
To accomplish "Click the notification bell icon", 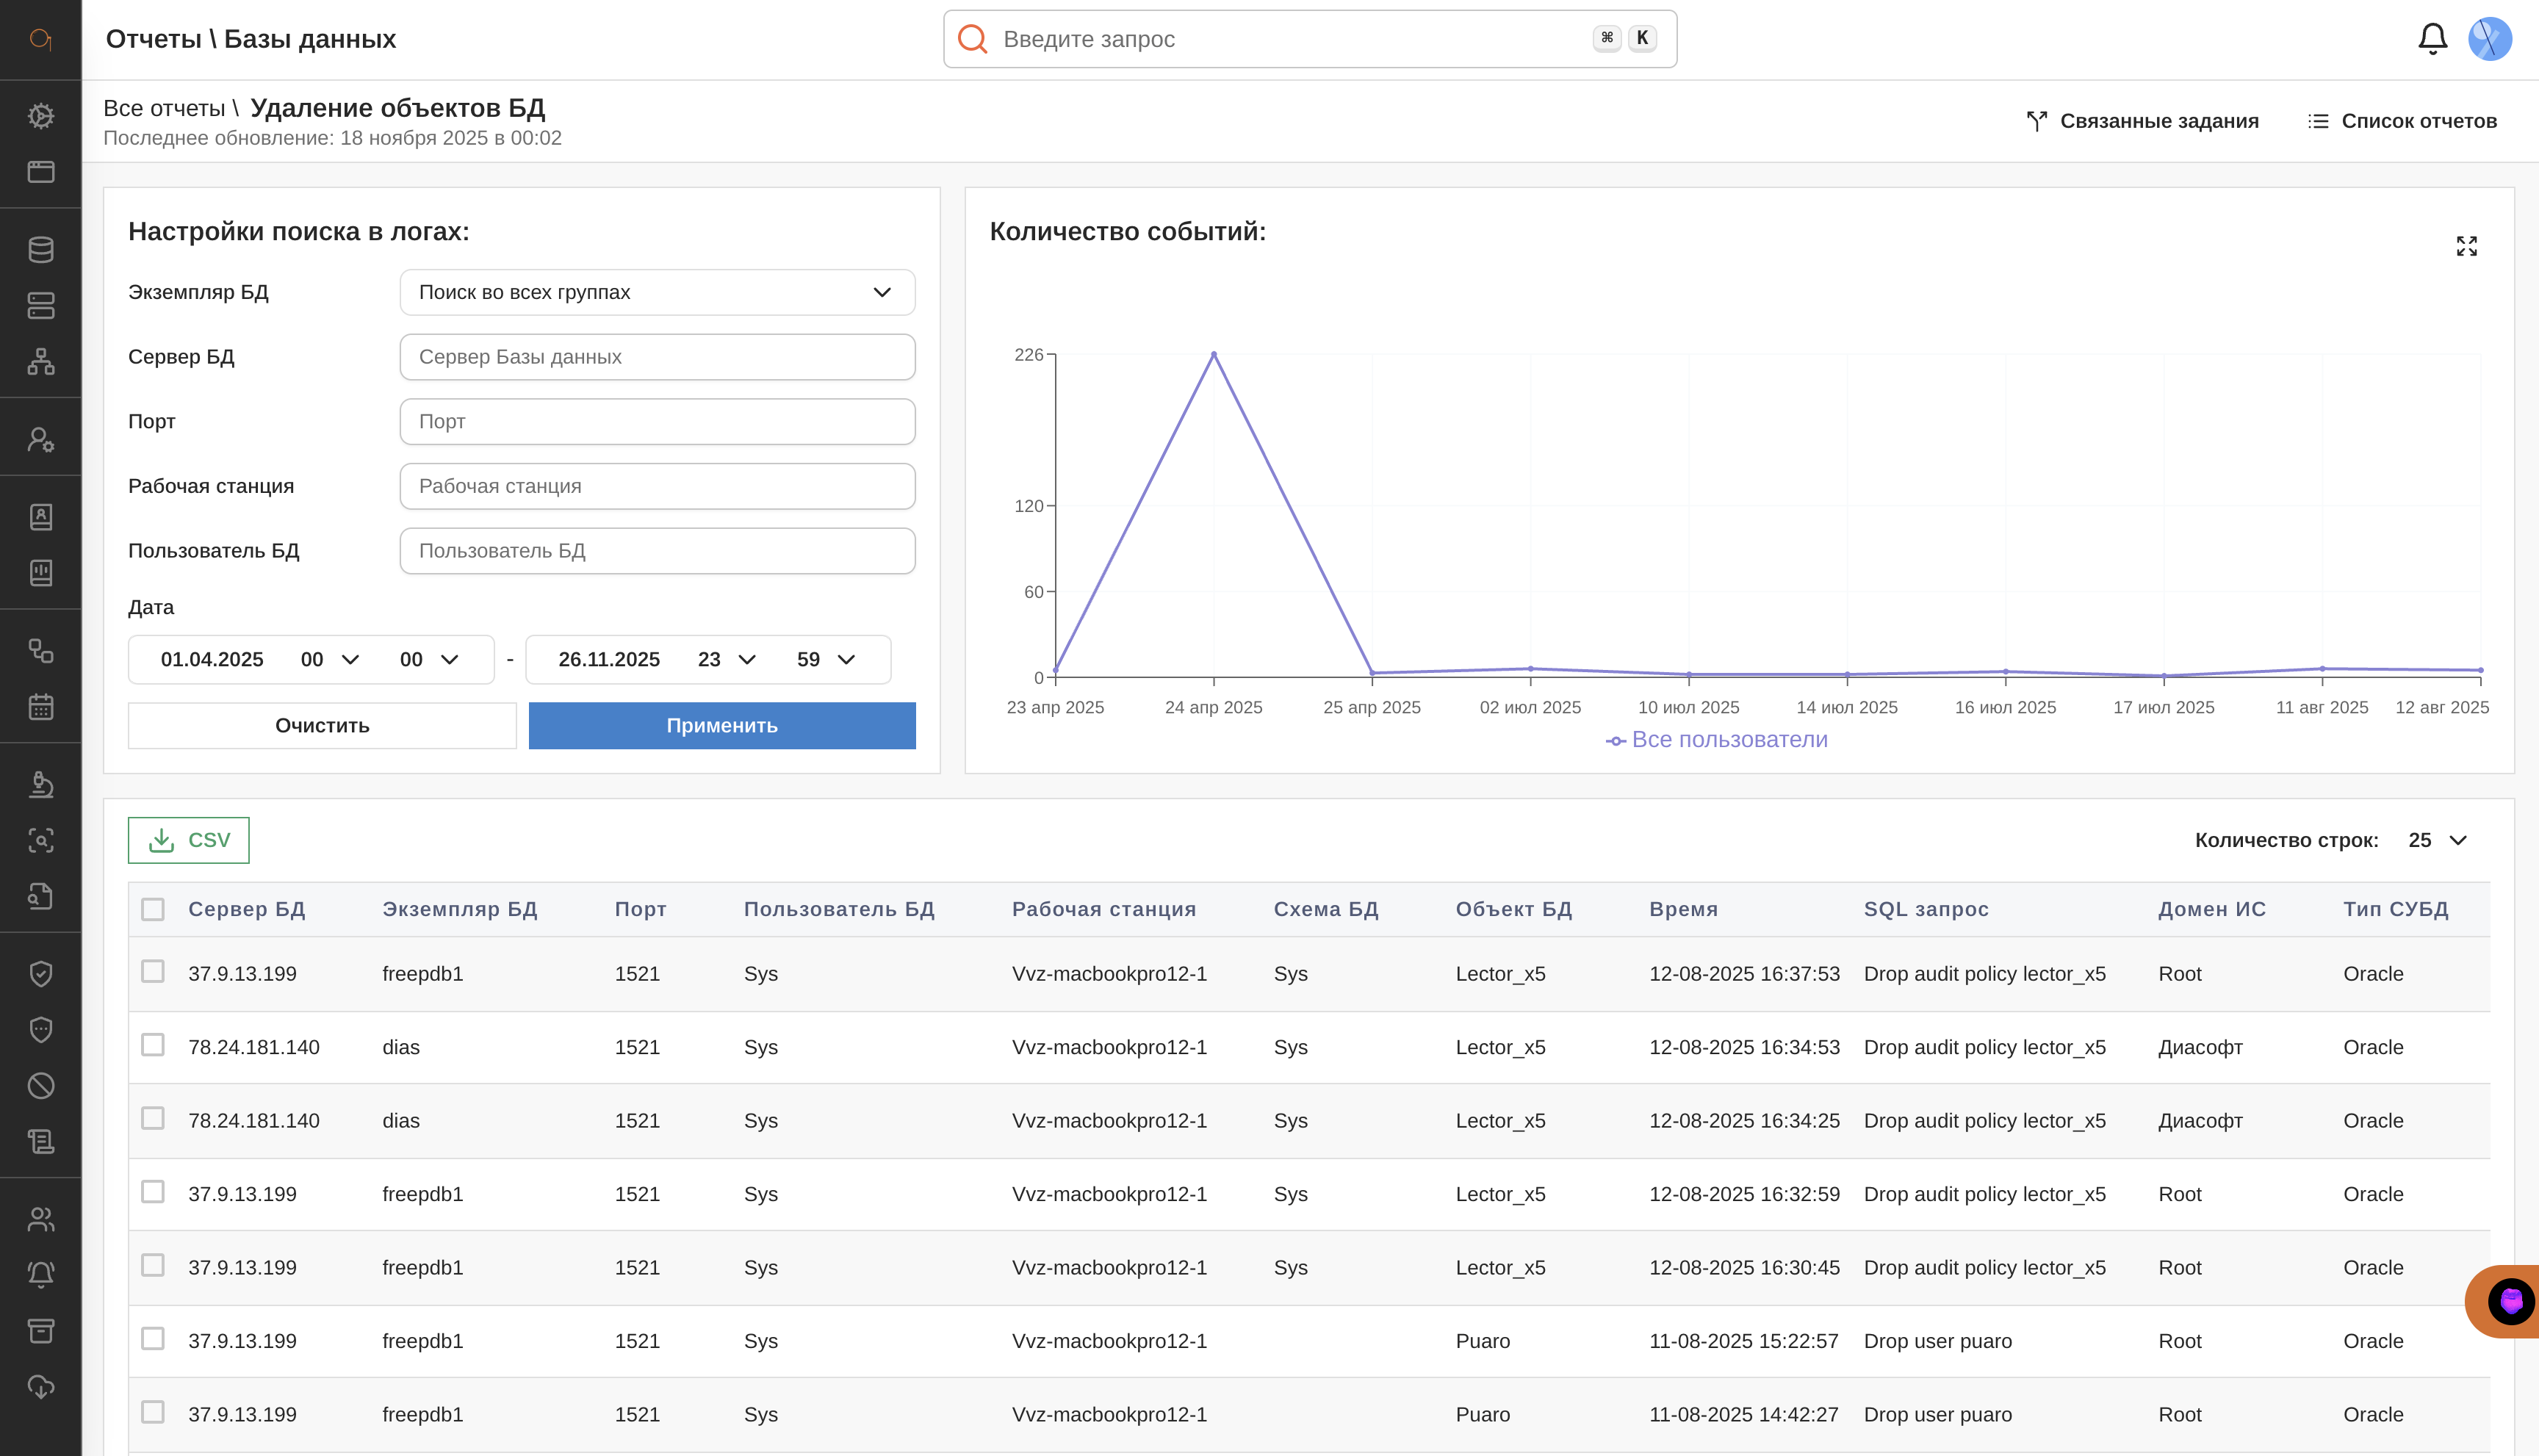I will click(2432, 39).
